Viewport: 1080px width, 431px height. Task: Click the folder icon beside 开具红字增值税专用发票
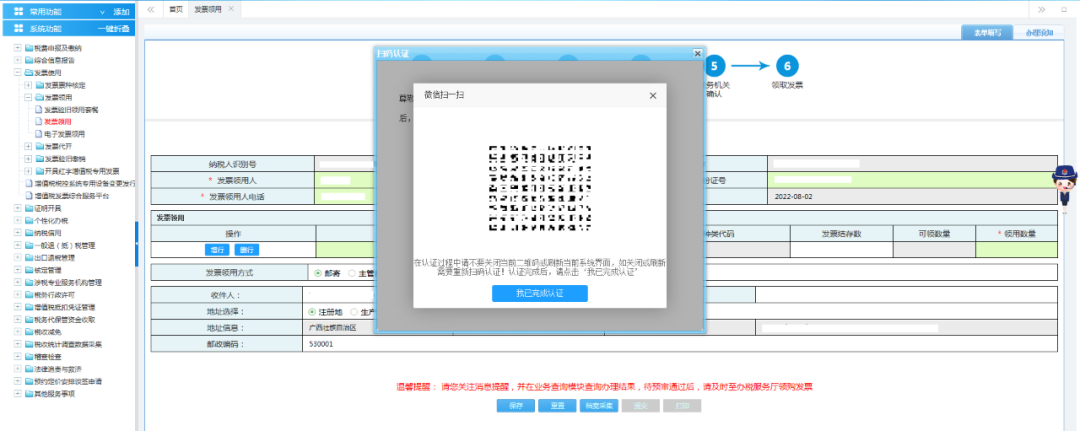point(39,171)
